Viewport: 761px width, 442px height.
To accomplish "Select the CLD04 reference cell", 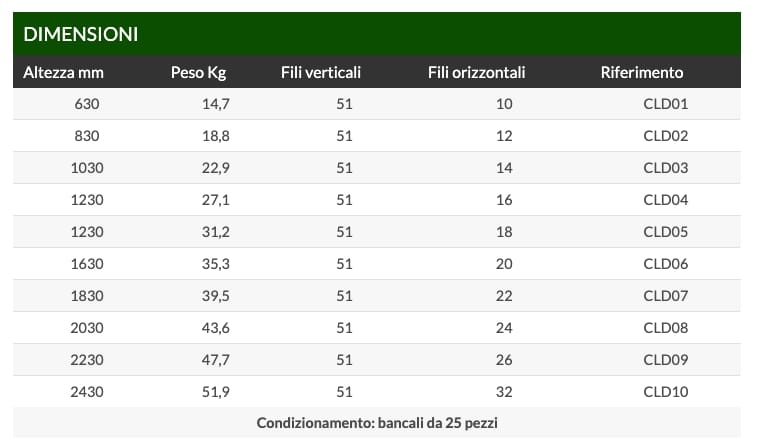I will [666, 200].
